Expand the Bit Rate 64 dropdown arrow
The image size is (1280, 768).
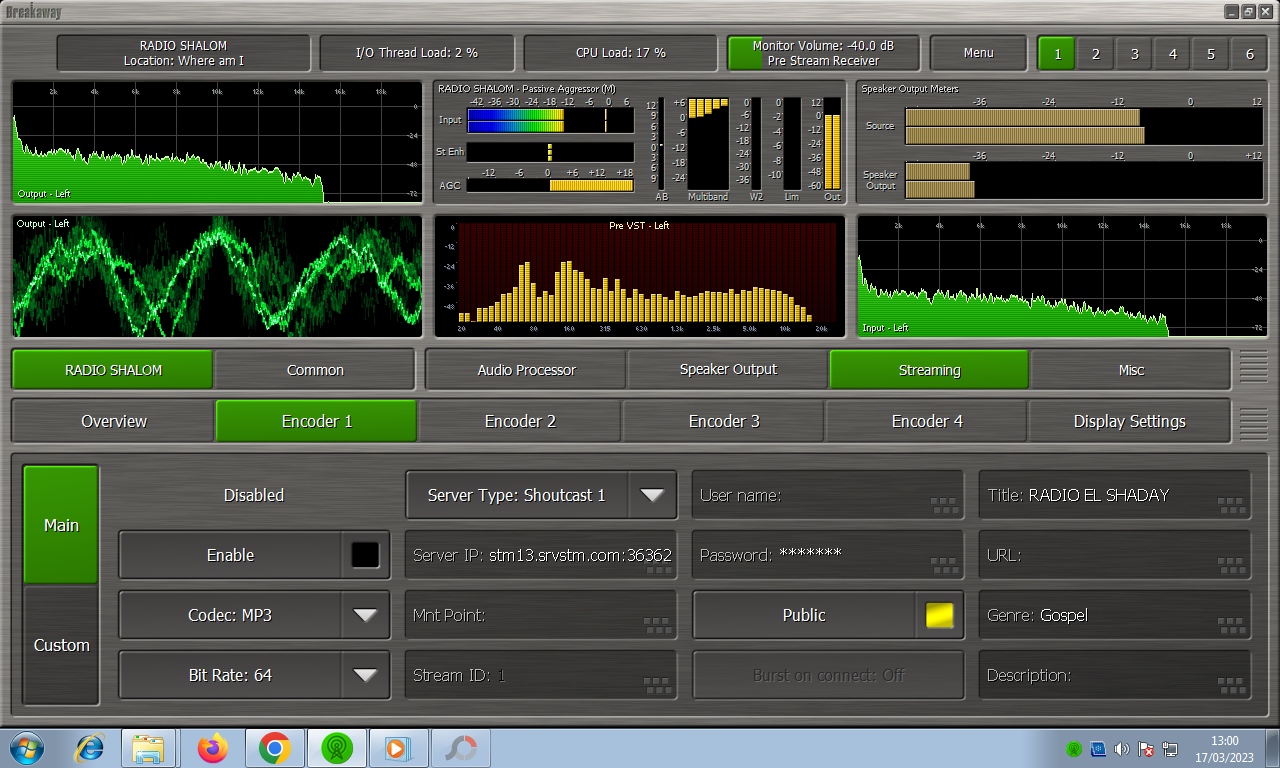[365, 675]
